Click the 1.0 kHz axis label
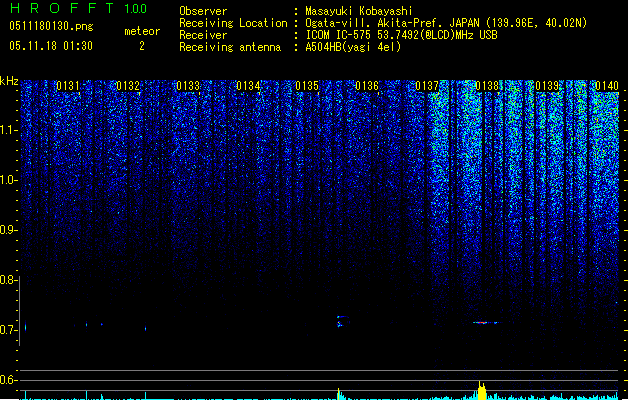 tap(8, 180)
